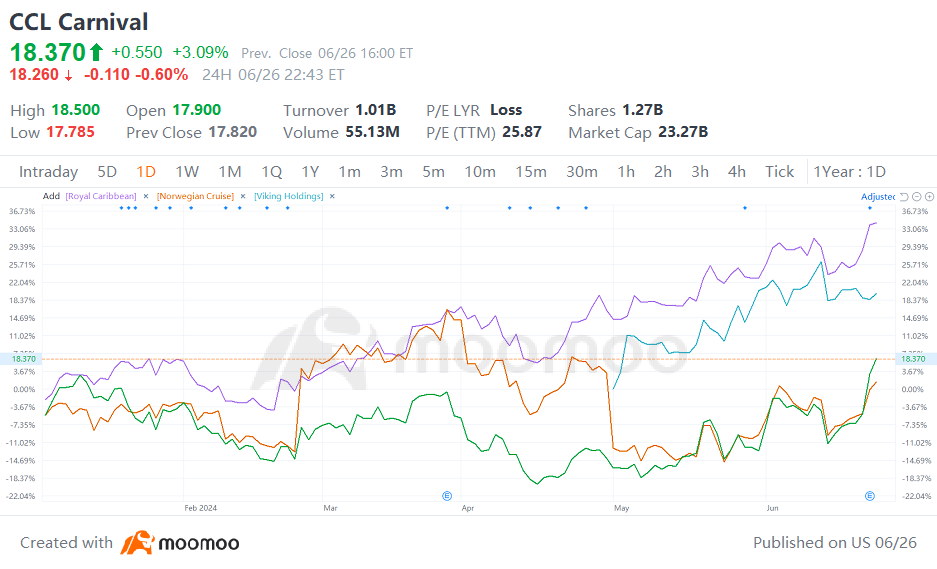Select the 10m interval tab

coord(480,172)
